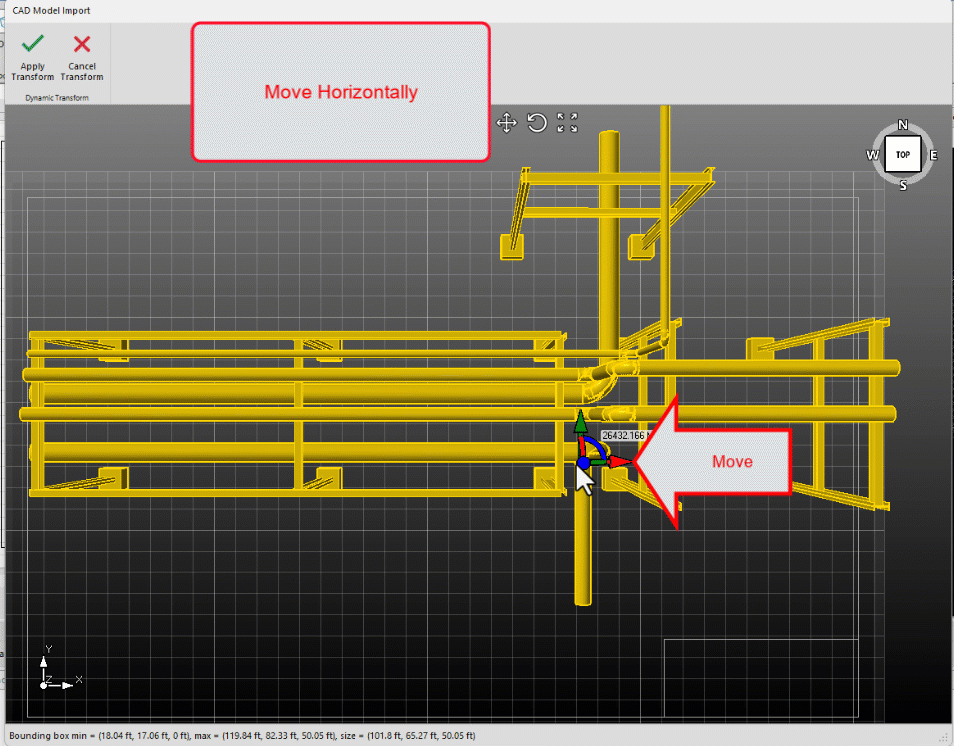Viewport: 954px width, 746px height.
Task: Select the pan view cross-arrows icon
Action: (x=506, y=123)
